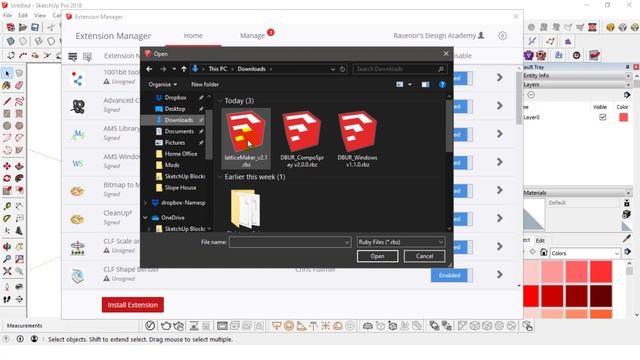
Task: Click the red Install Extension button
Action: click(133, 304)
